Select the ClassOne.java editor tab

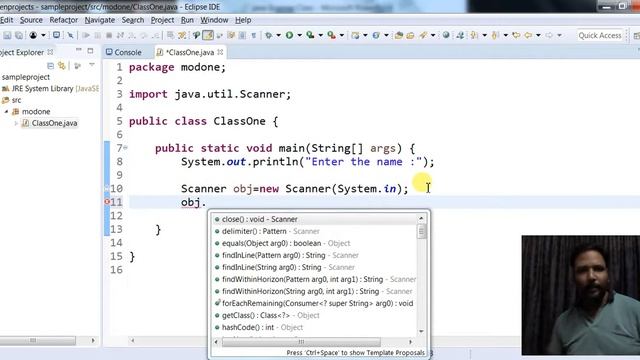point(189,52)
